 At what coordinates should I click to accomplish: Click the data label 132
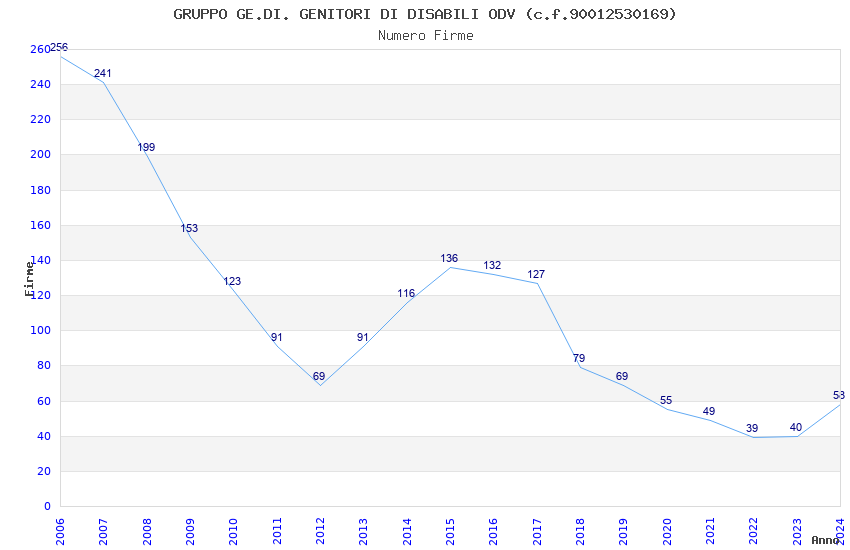click(492, 265)
